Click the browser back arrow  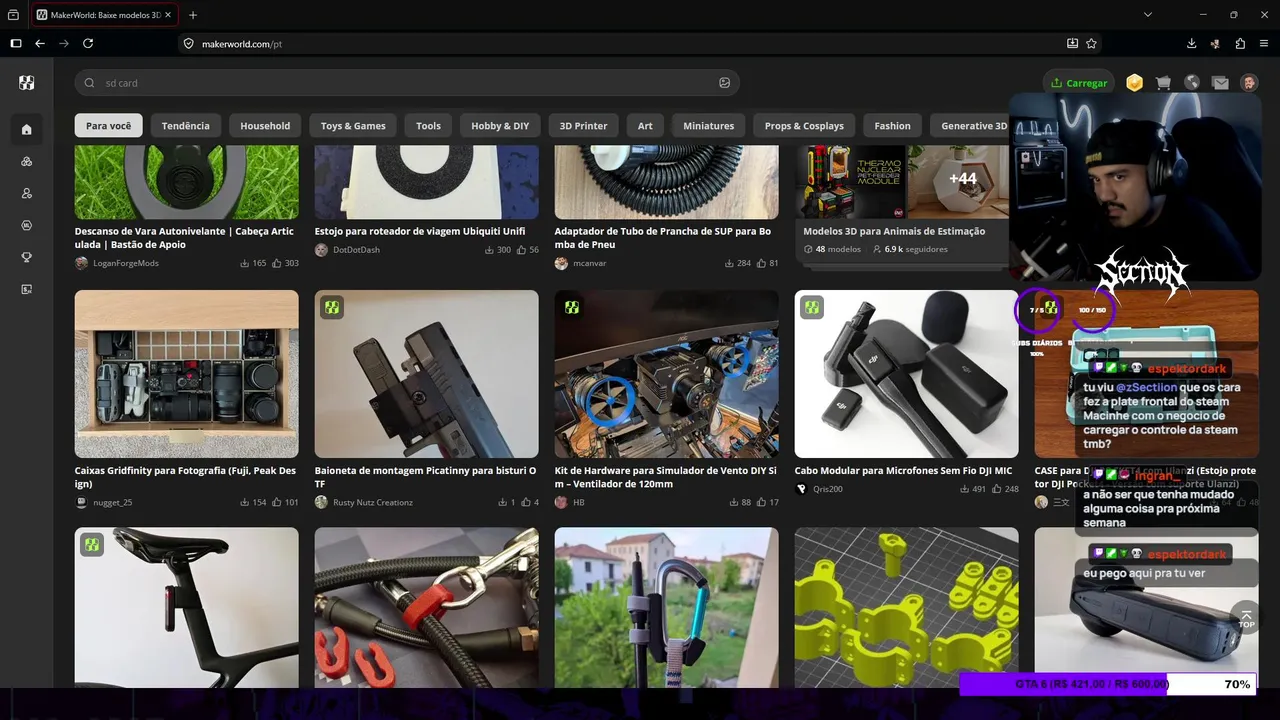pyautogui.click(x=40, y=44)
